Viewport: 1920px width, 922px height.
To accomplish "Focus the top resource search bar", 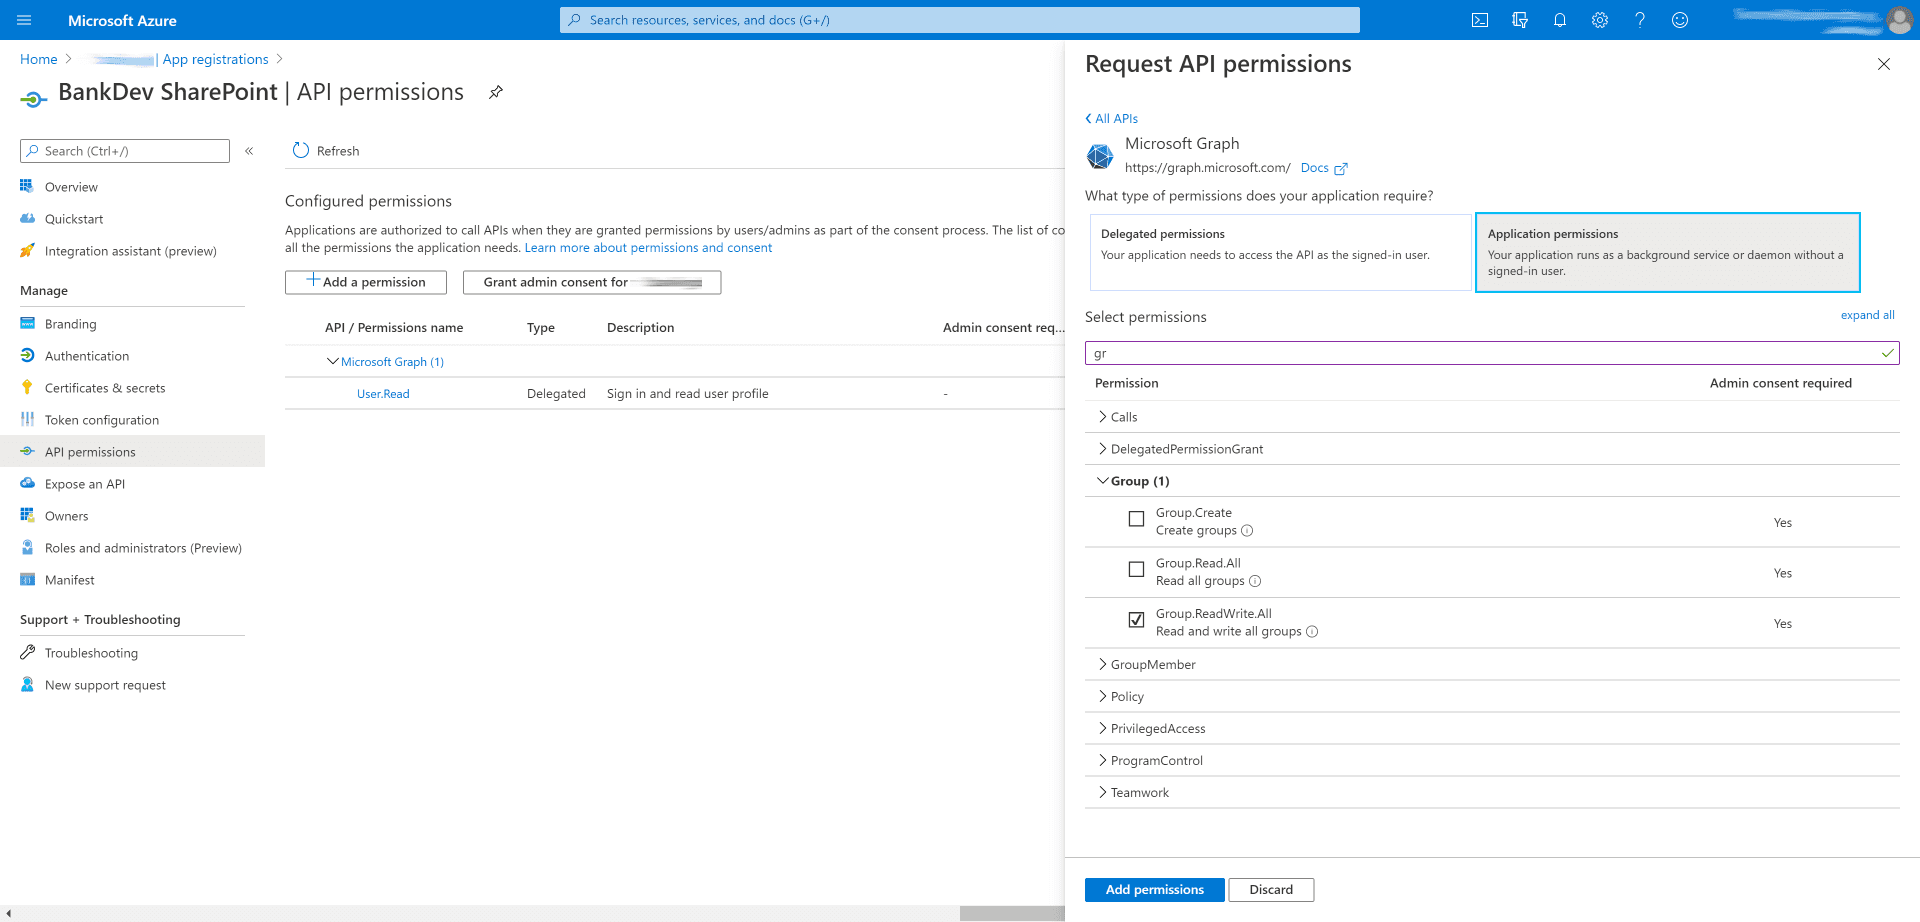I will coord(960,20).
